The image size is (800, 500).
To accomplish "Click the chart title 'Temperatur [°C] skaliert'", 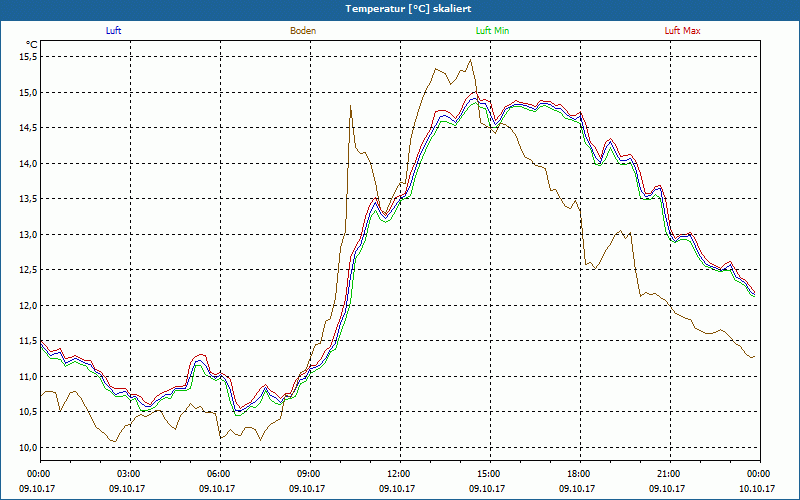I will coord(408,9).
